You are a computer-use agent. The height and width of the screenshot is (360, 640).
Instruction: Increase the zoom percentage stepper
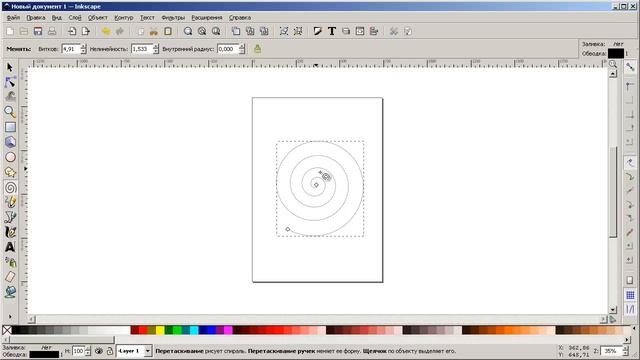[625, 349]
